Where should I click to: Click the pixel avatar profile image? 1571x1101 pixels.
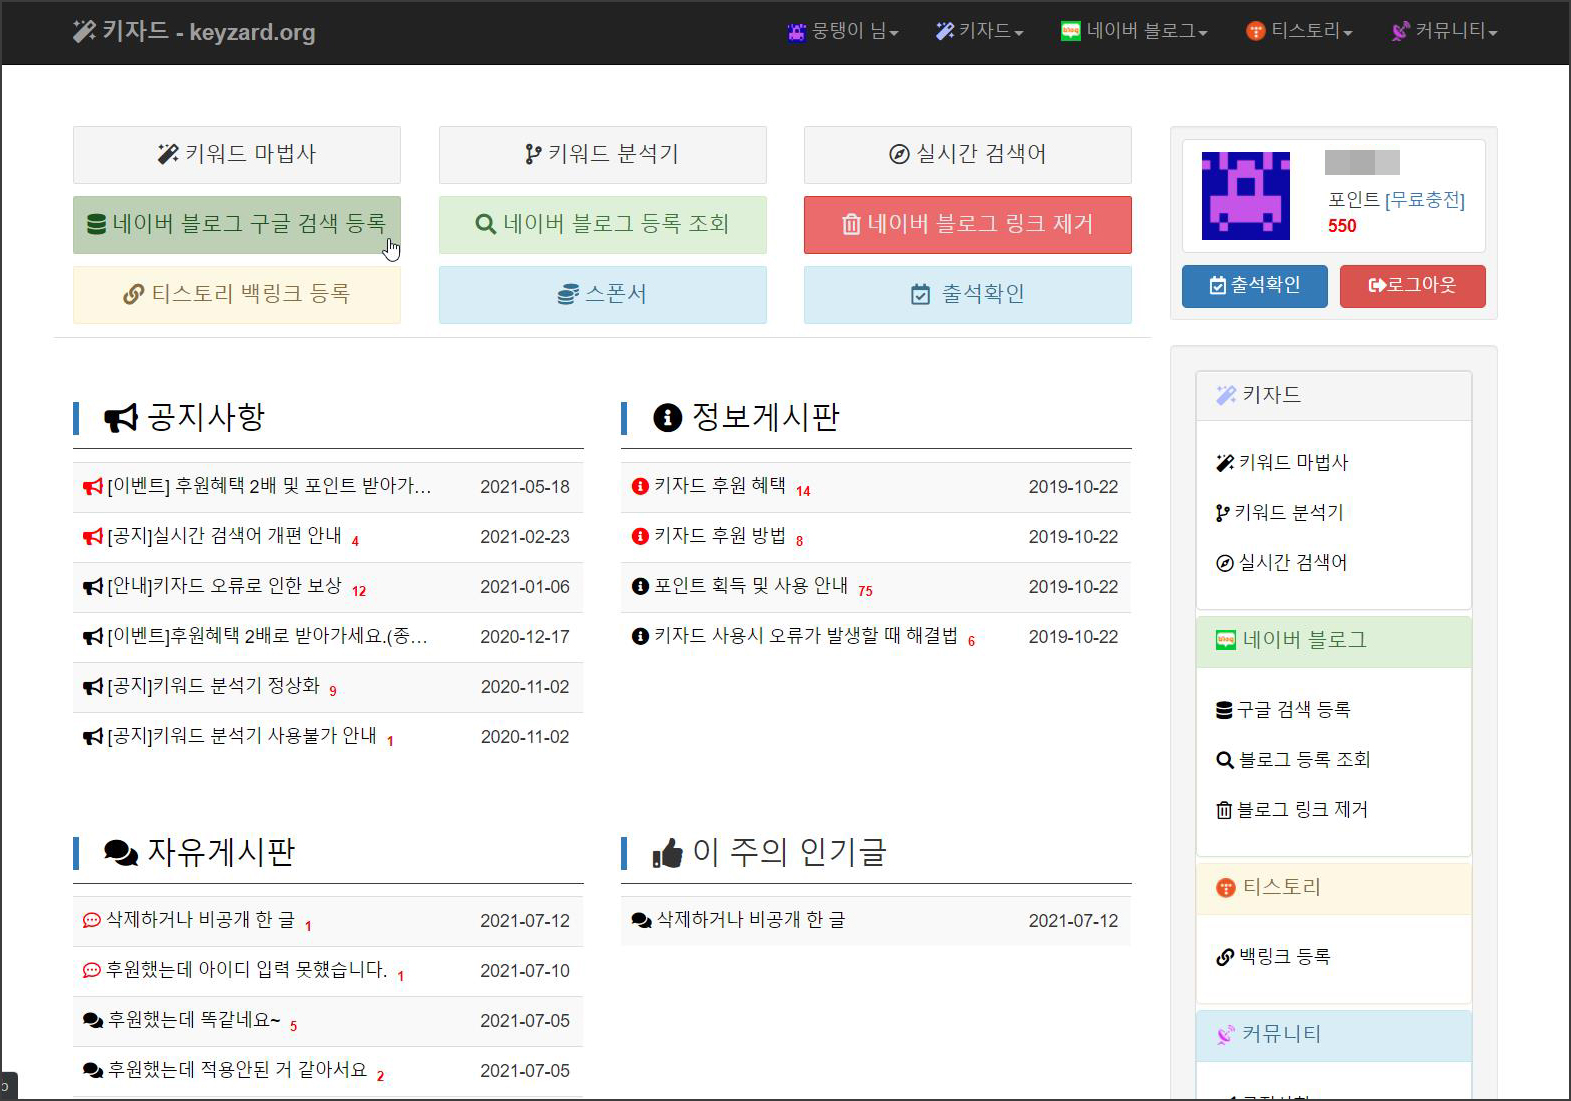click(x=1246, y=196)
